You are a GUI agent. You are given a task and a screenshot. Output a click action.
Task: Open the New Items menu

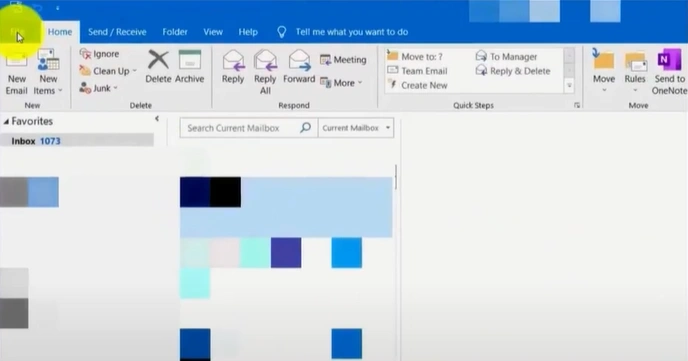point(48,72)
